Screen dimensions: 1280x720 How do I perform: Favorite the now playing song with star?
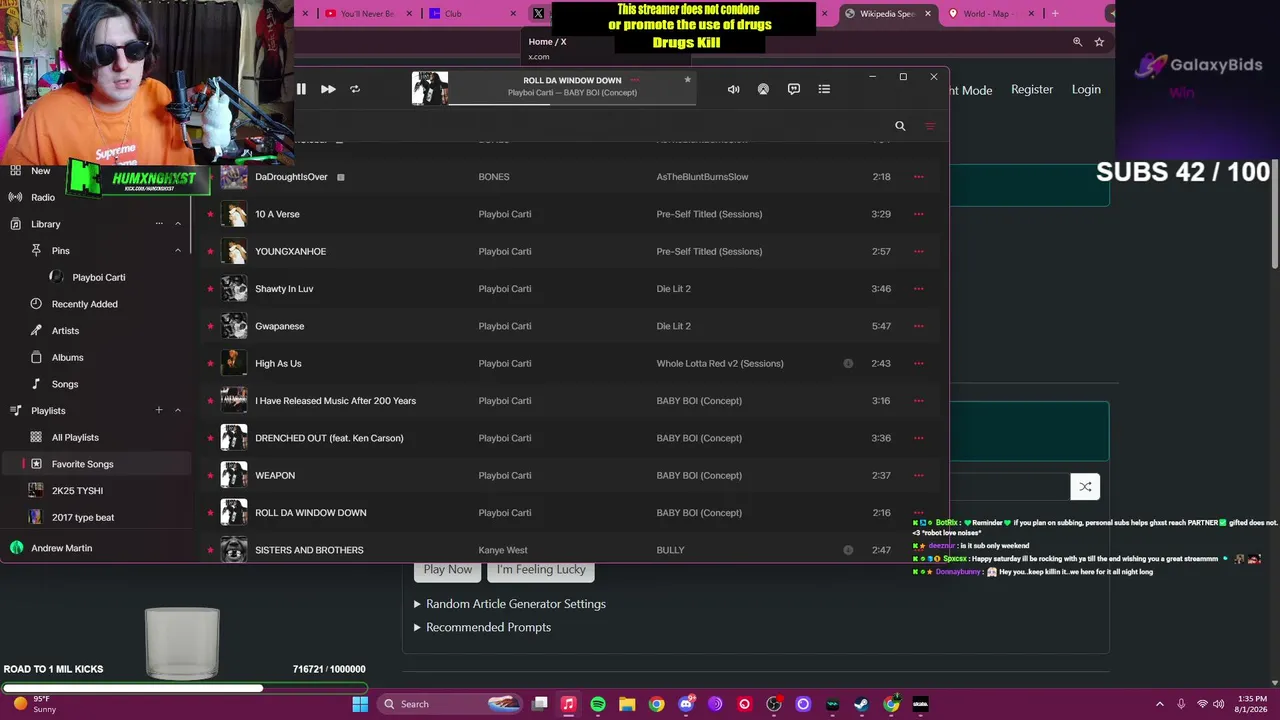[687, 80]
